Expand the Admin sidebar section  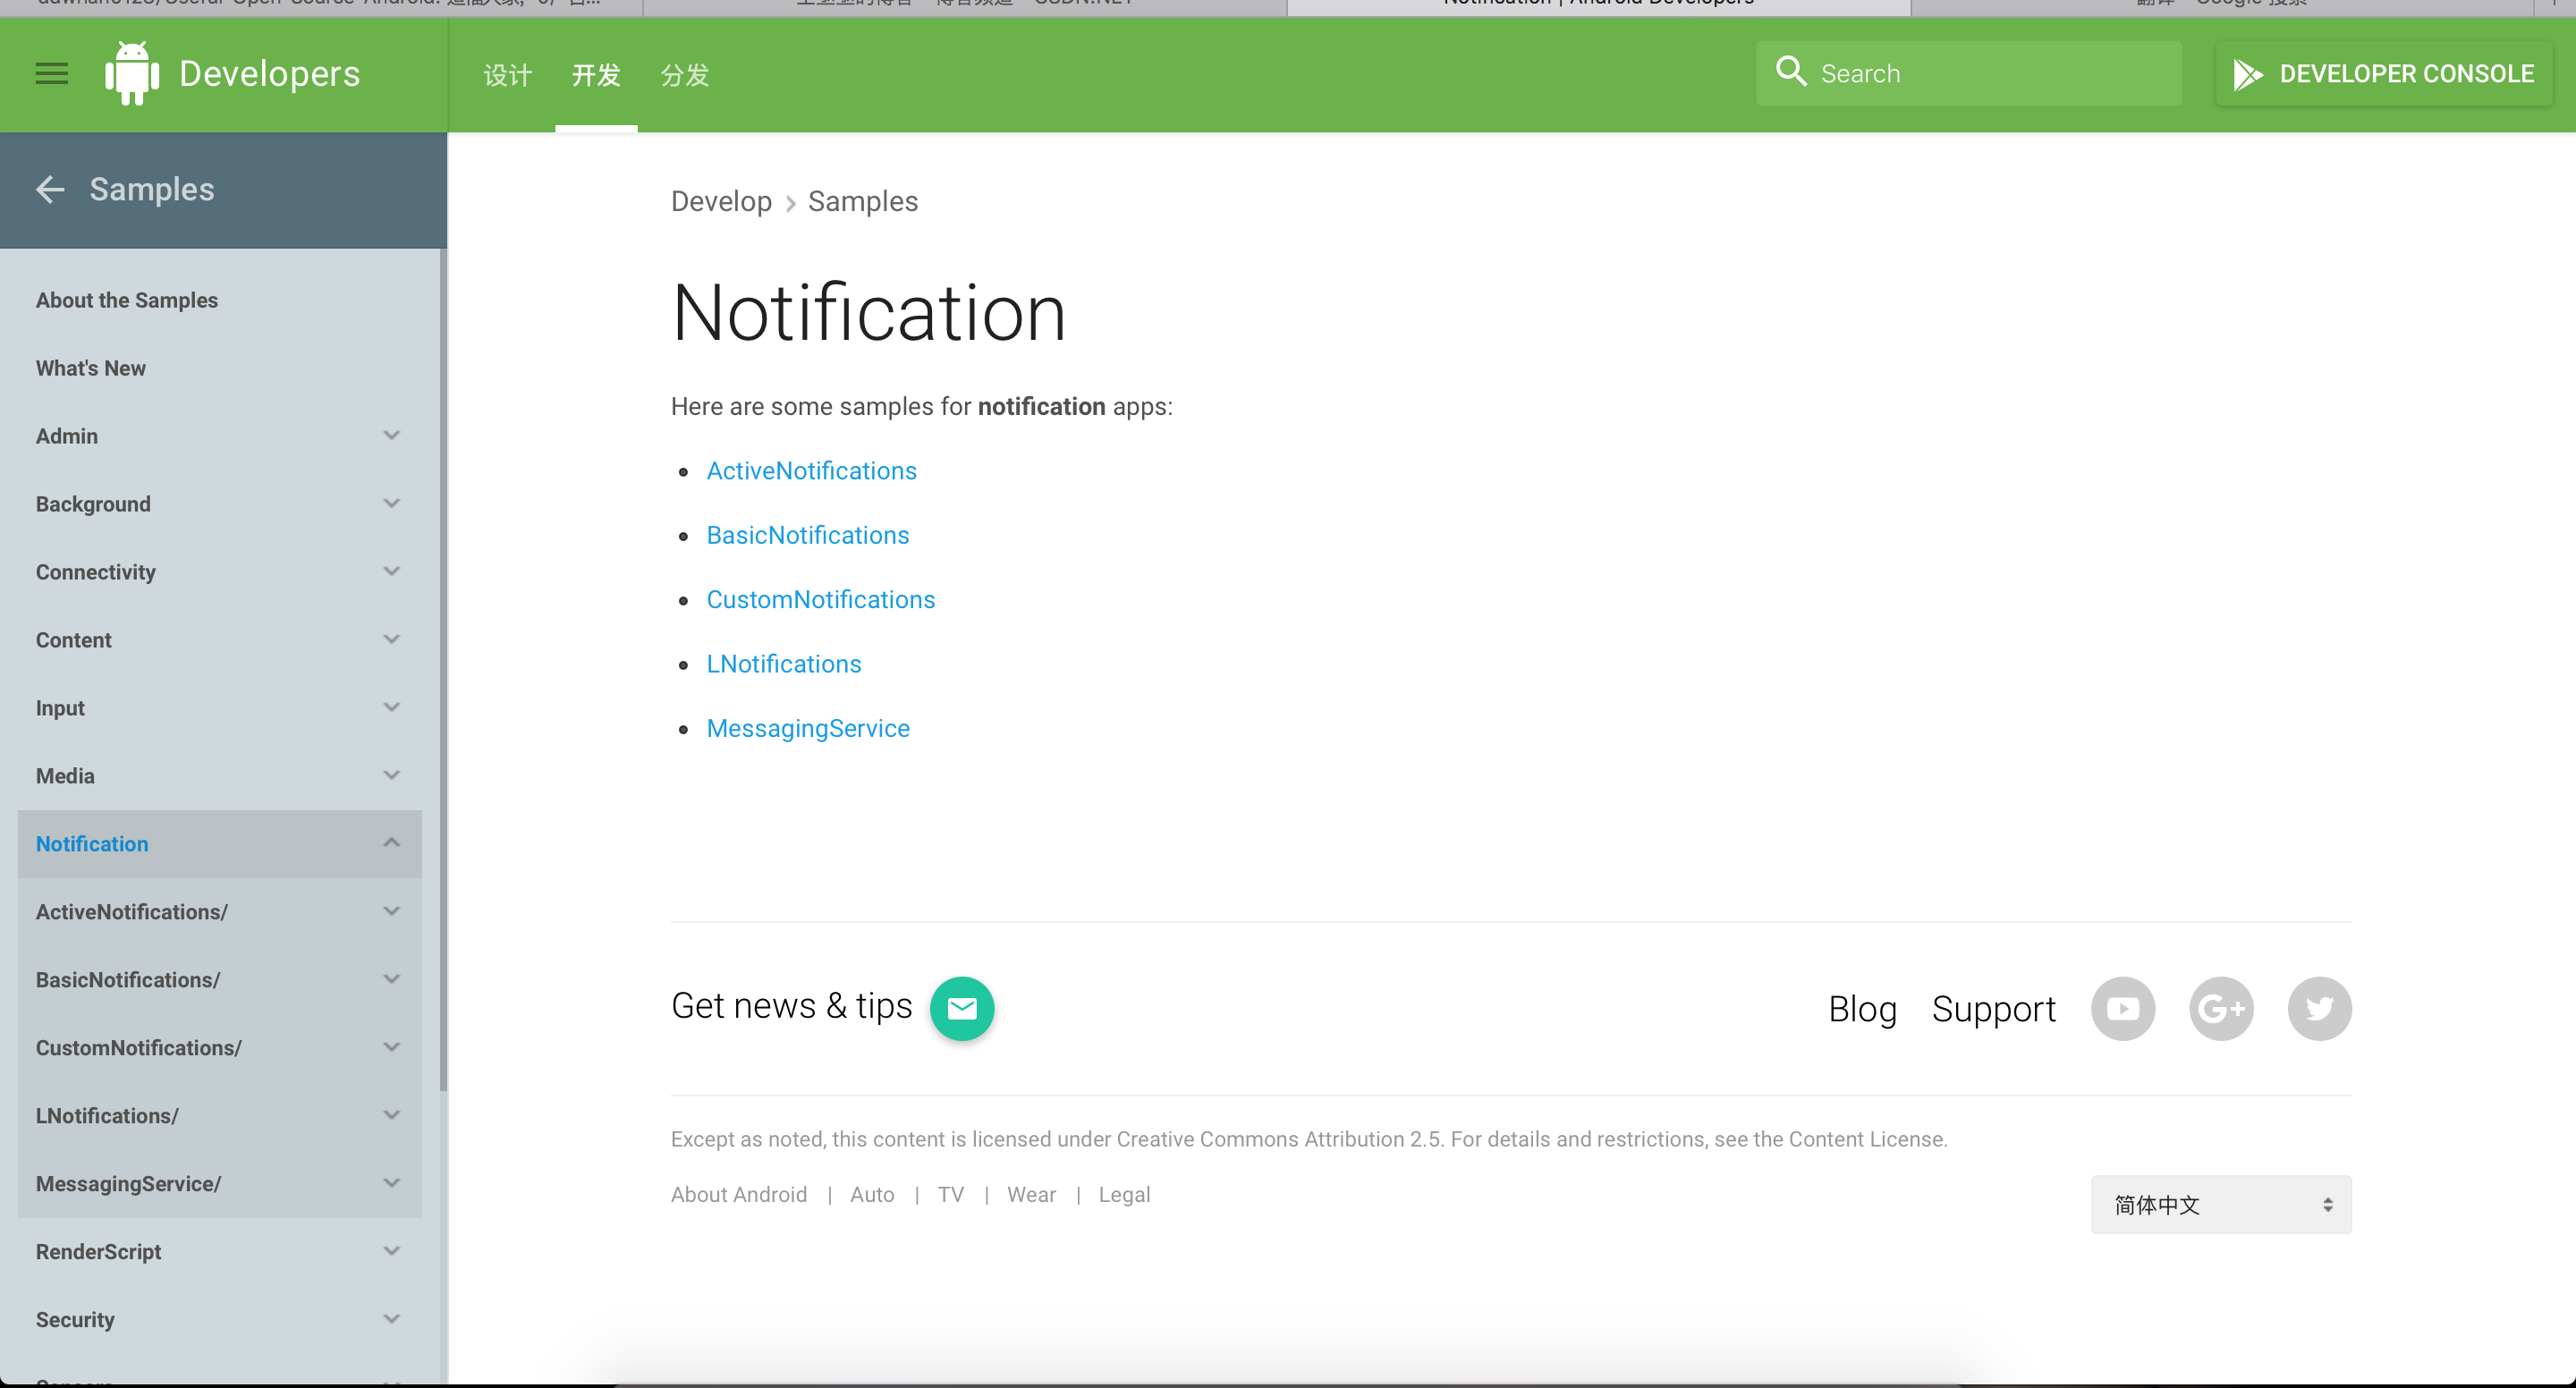pos(391,436)
